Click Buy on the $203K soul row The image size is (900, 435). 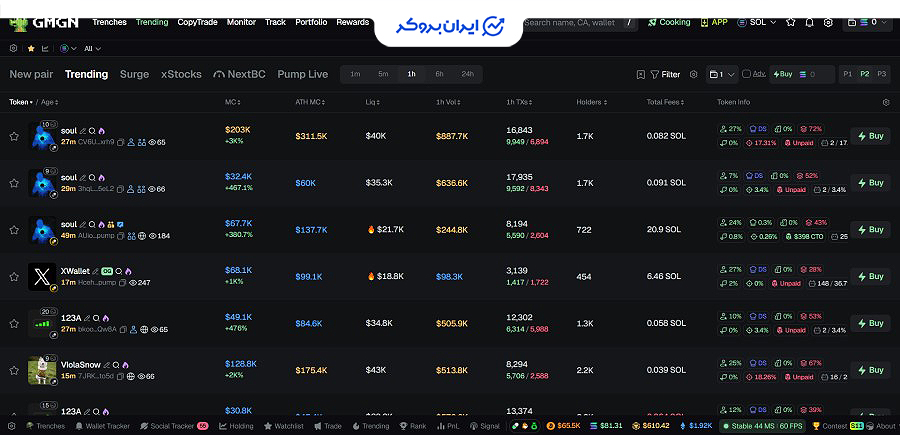870,136
